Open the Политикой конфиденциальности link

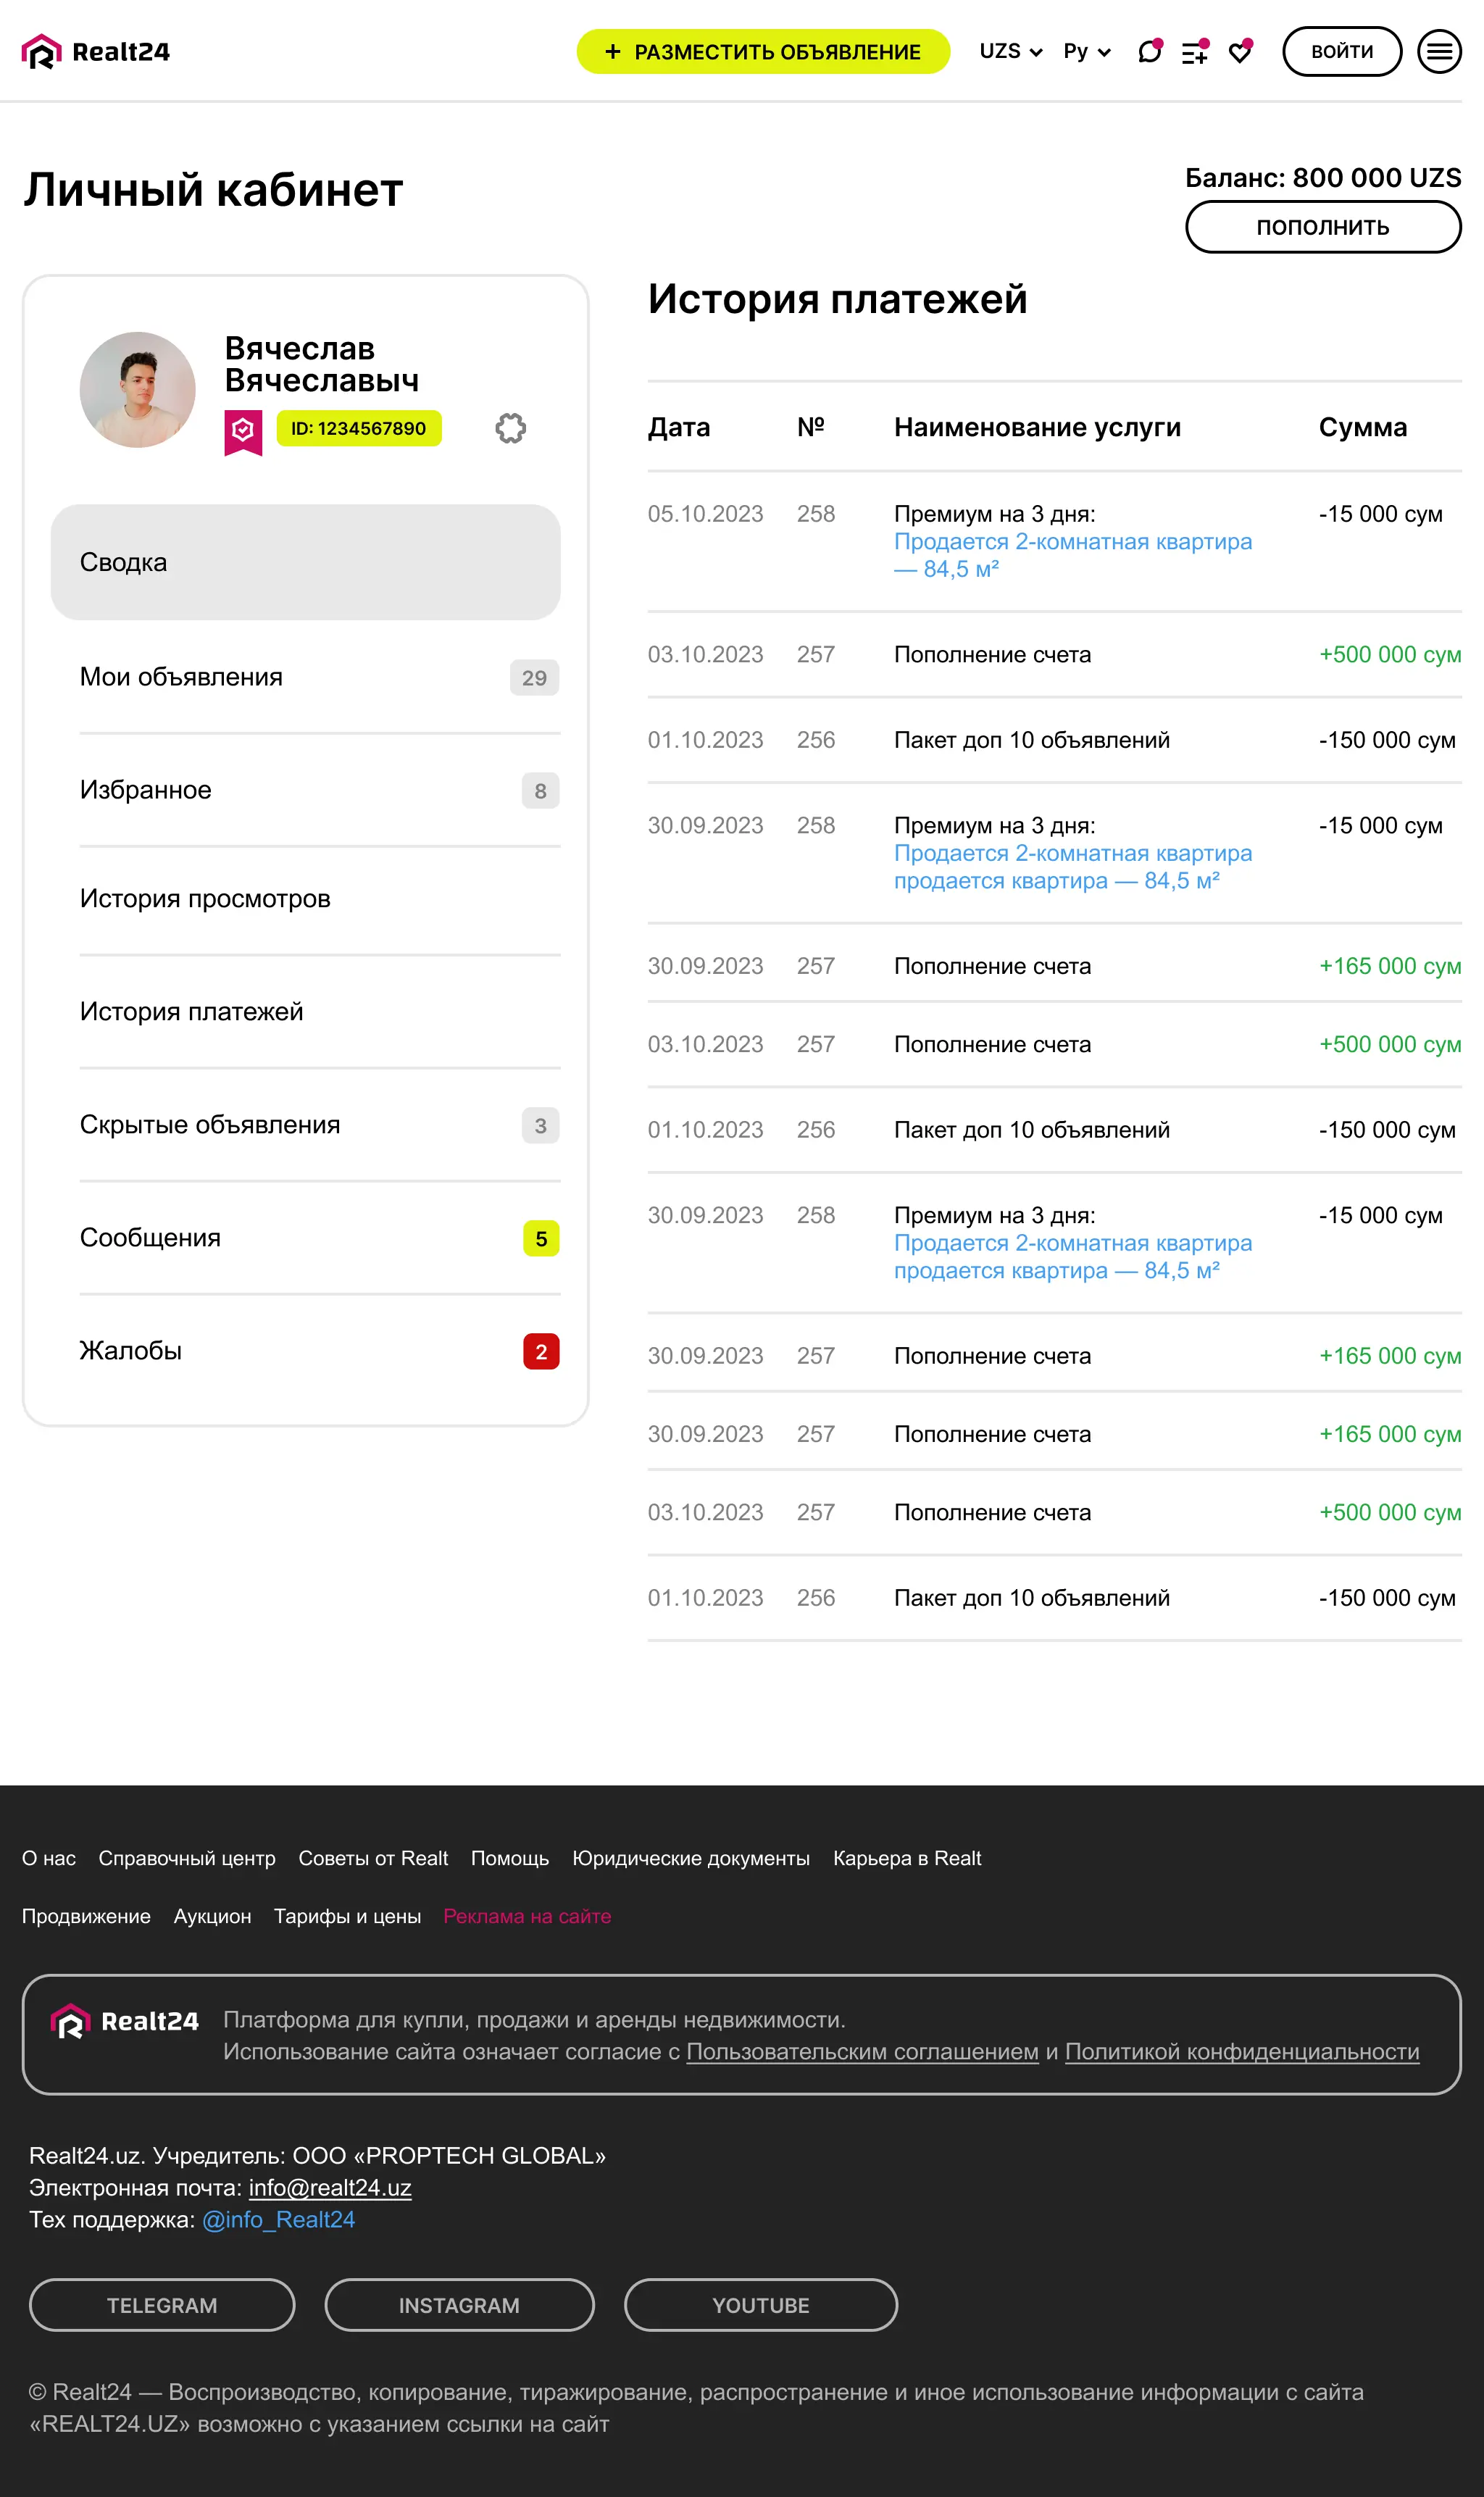point(1242,2051)
